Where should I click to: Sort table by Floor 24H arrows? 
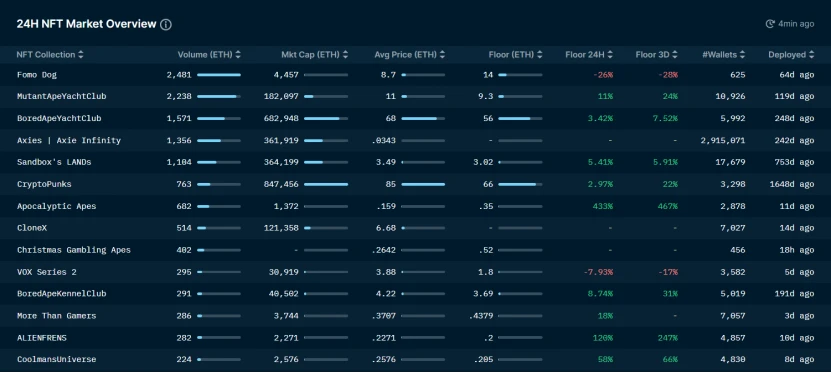[x=610, y=55]
